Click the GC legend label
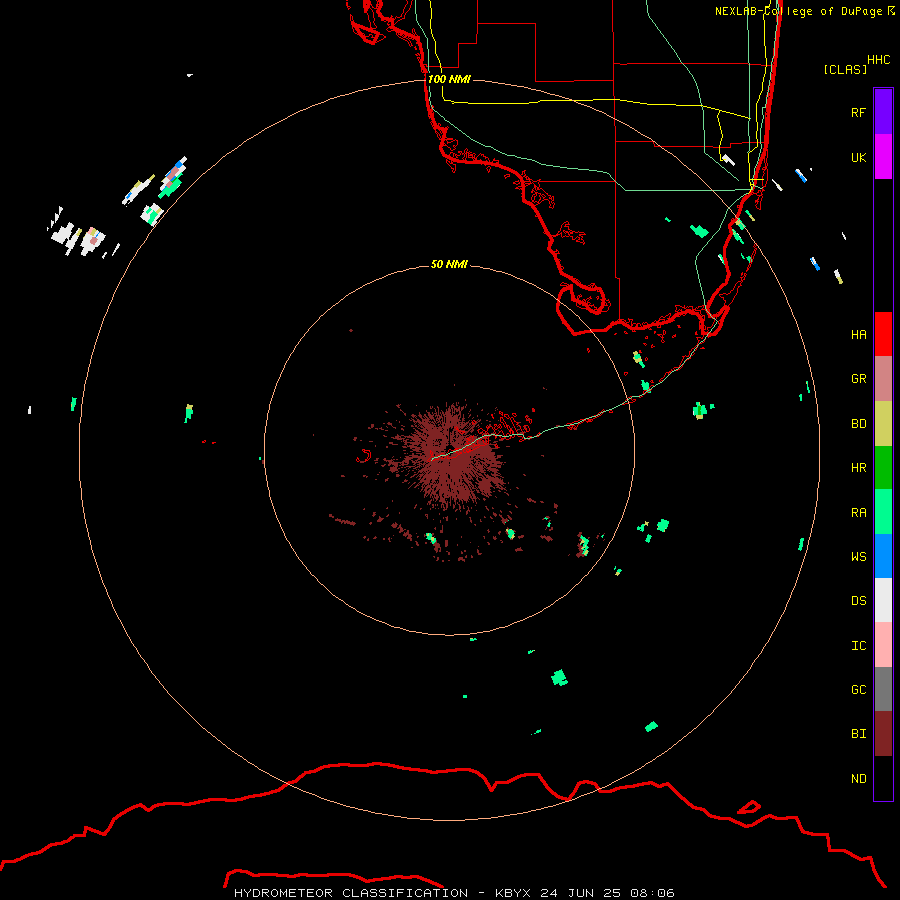The image size is (900, 900). 858,690
